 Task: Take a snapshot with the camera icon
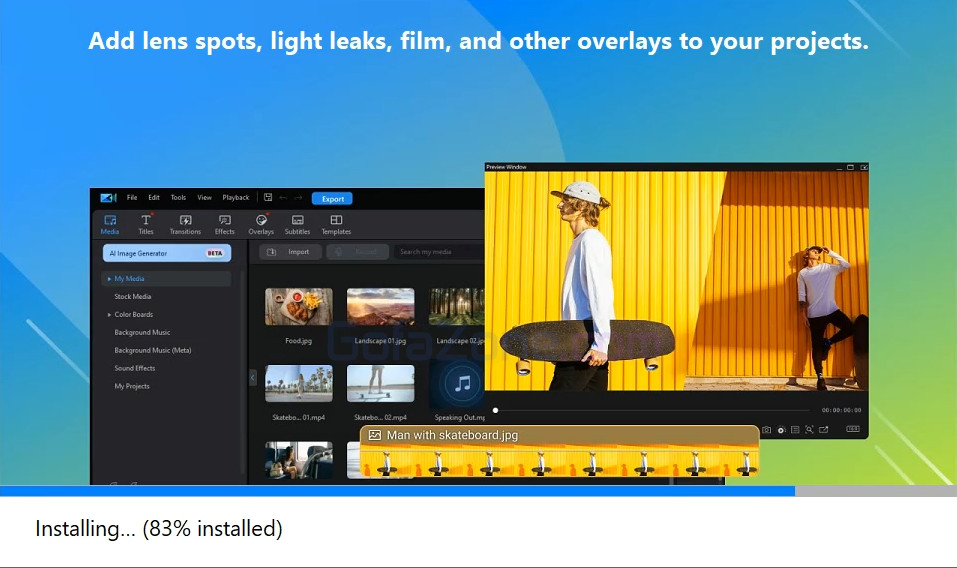(767, 430)
